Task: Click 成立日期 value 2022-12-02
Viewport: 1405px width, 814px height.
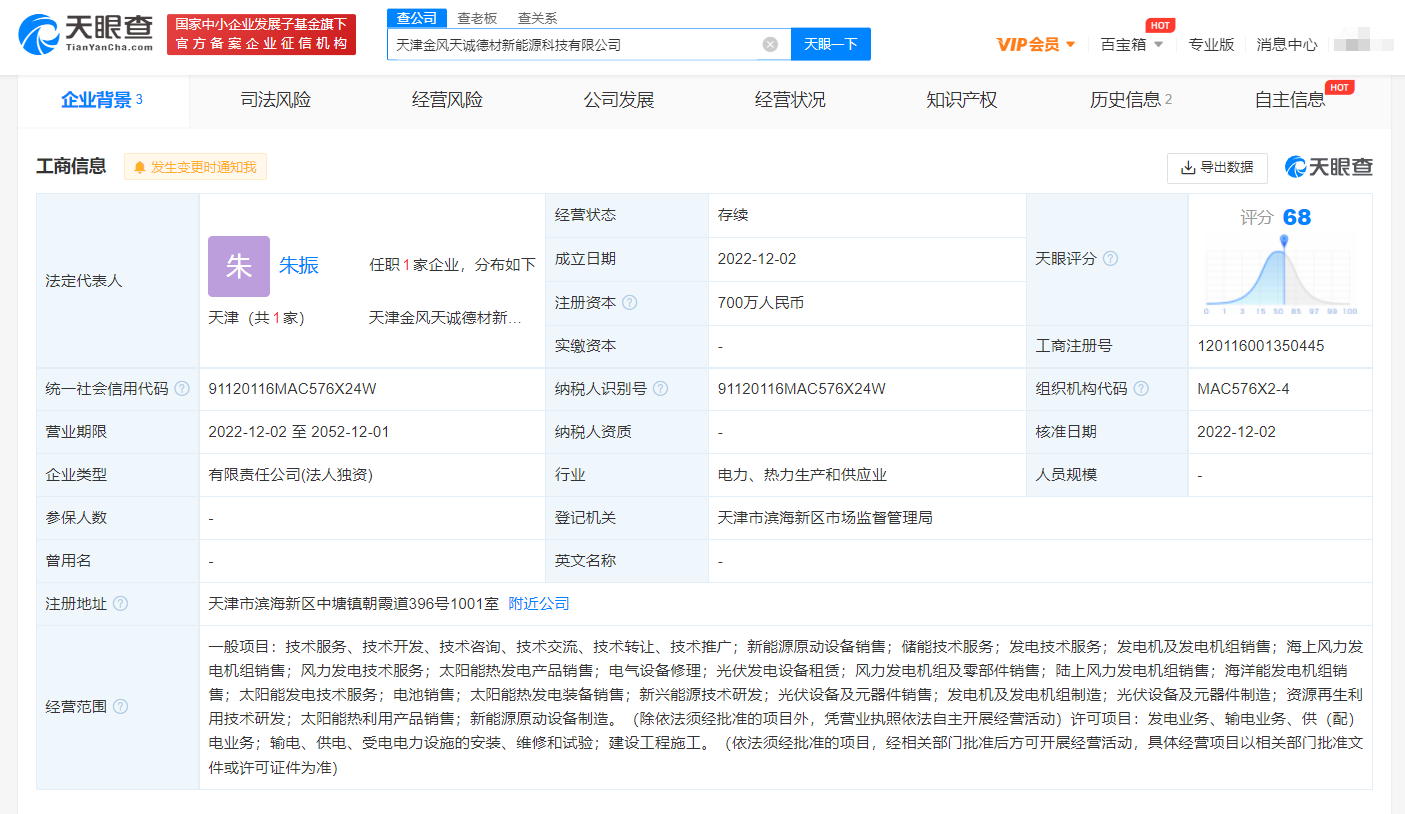Action: (x=757, y=259)
